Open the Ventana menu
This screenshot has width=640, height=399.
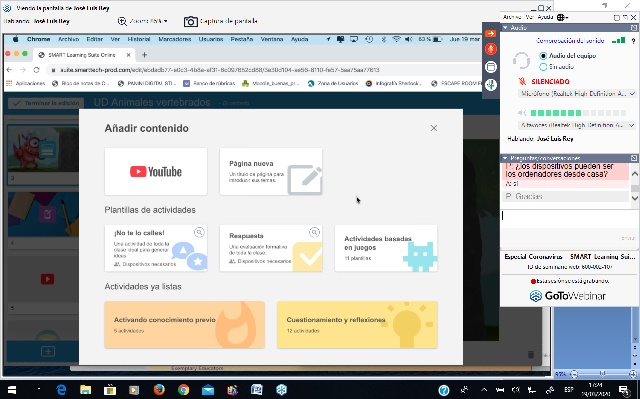coord(272,39)
